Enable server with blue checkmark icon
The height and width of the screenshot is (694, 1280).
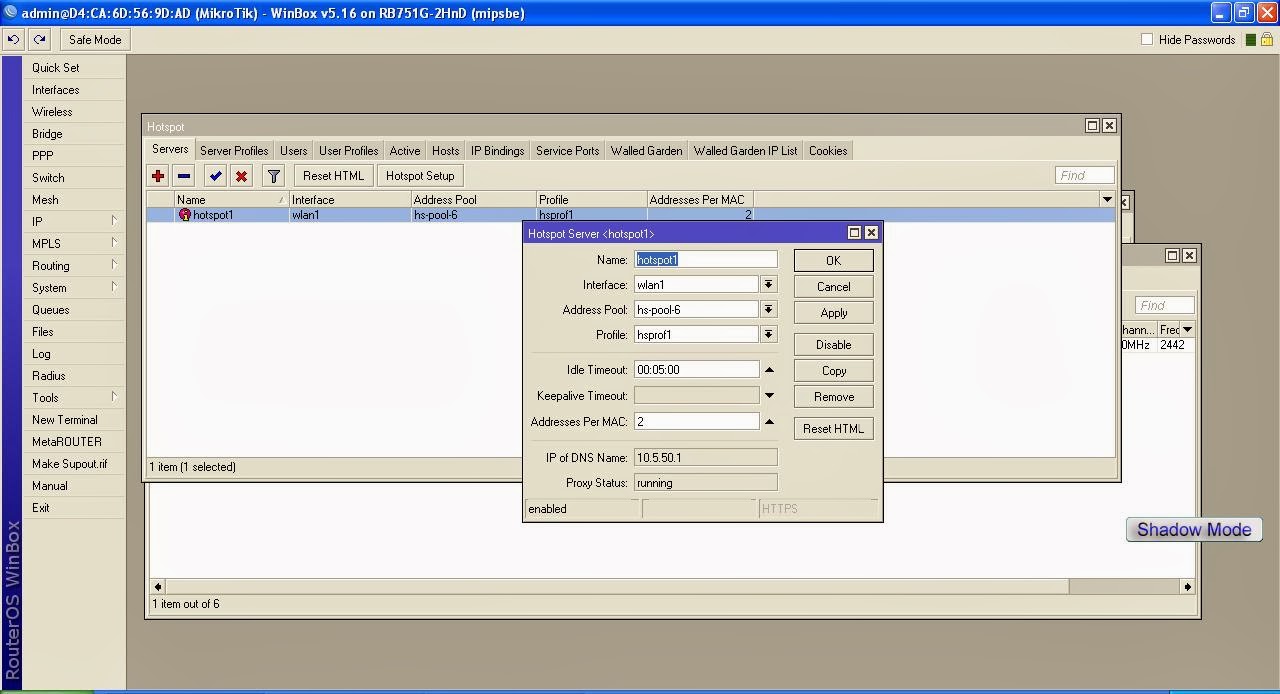pos(215,176)
